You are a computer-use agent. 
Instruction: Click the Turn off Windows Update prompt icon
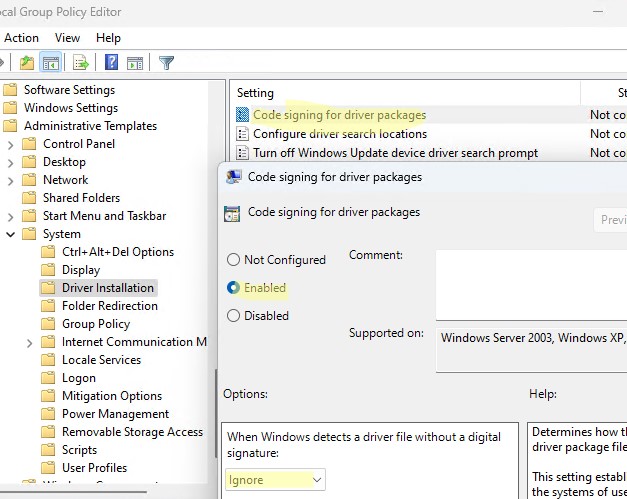[x=242, y=153]
